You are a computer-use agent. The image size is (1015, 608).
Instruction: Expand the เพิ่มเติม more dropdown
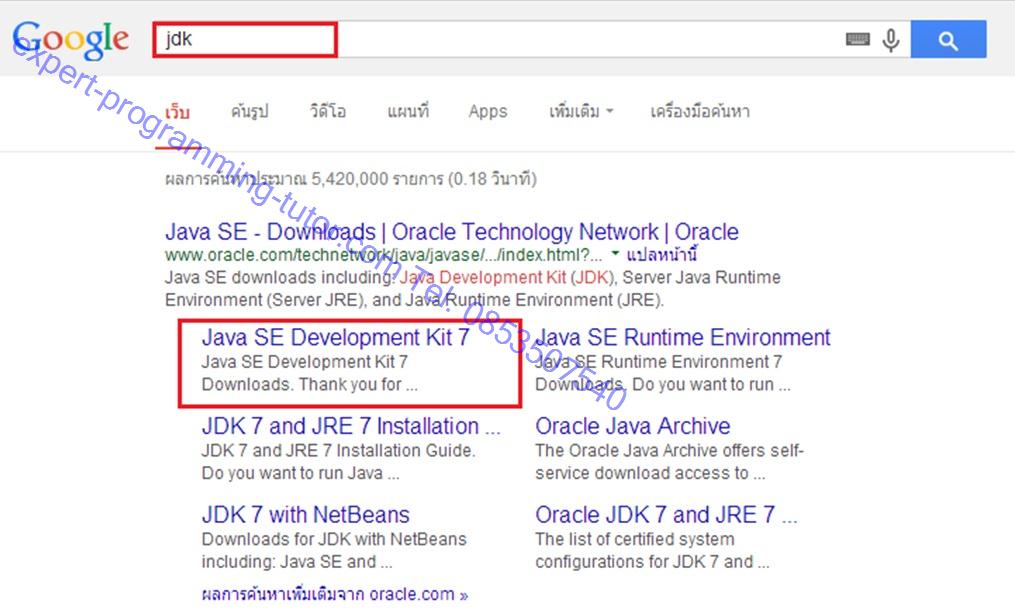(x=581, y=111)
